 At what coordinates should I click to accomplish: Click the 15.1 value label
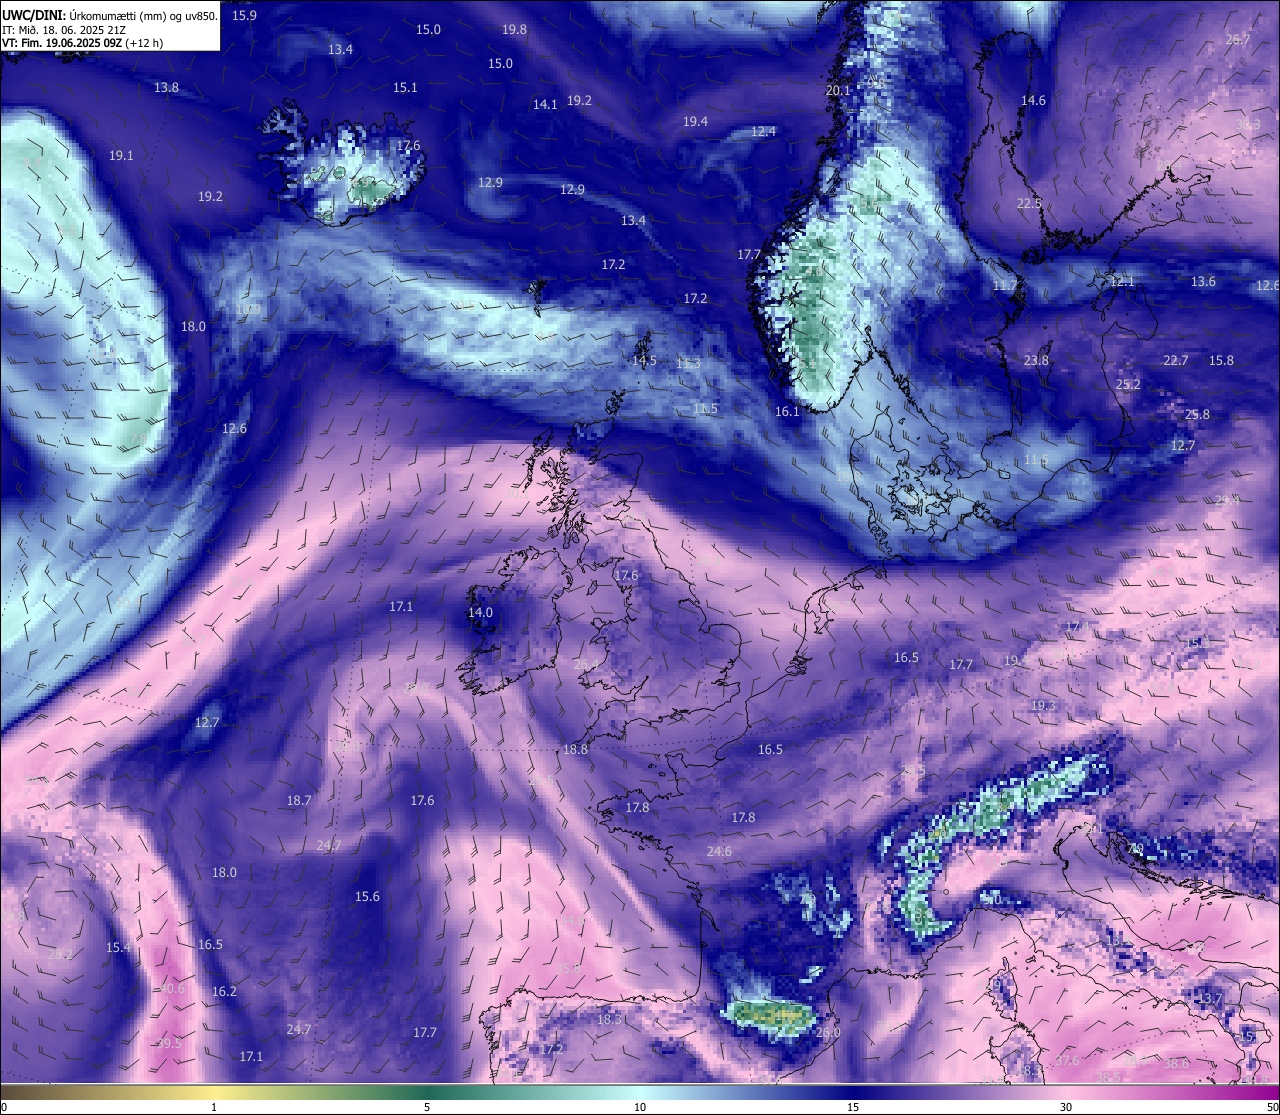pos(405,88)
